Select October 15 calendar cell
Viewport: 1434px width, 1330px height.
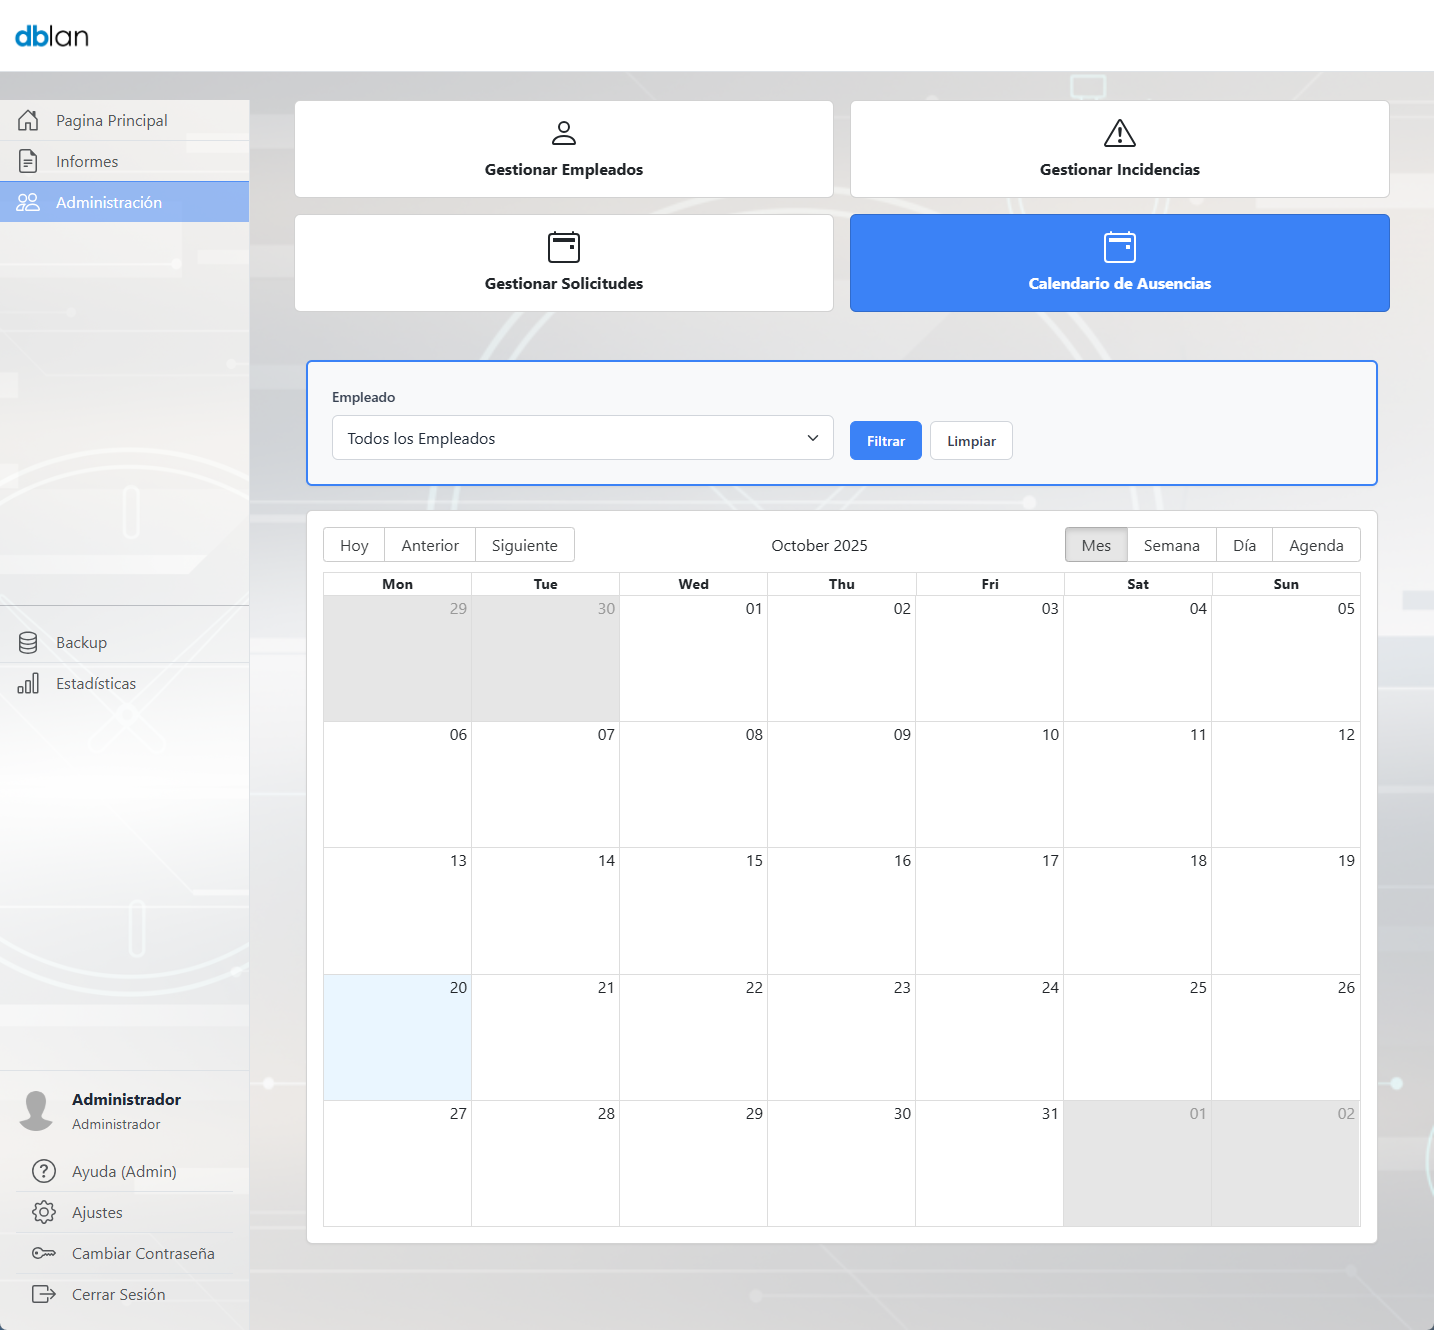[693, 911]
